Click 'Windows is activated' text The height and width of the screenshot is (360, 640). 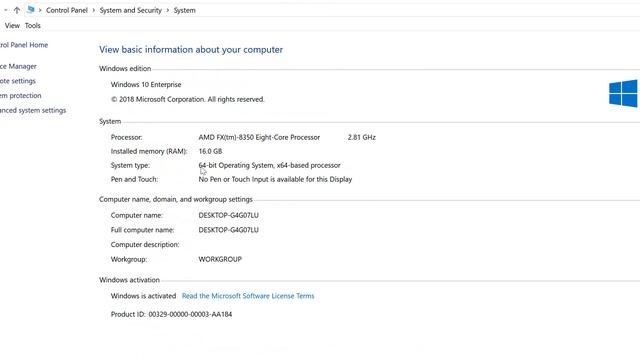[x=143, y=296]
